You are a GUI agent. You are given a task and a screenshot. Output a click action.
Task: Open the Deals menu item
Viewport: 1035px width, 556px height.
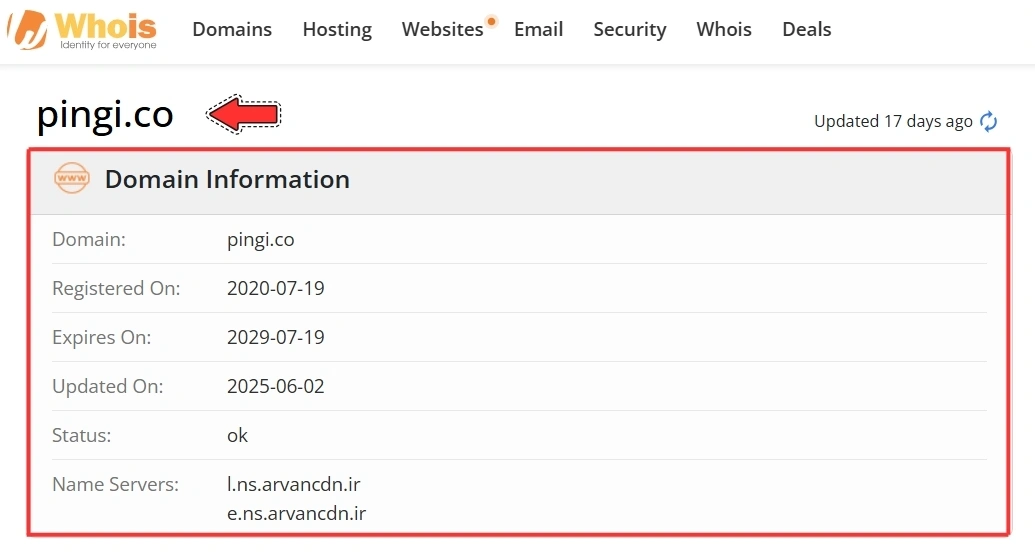pos(807,29)
